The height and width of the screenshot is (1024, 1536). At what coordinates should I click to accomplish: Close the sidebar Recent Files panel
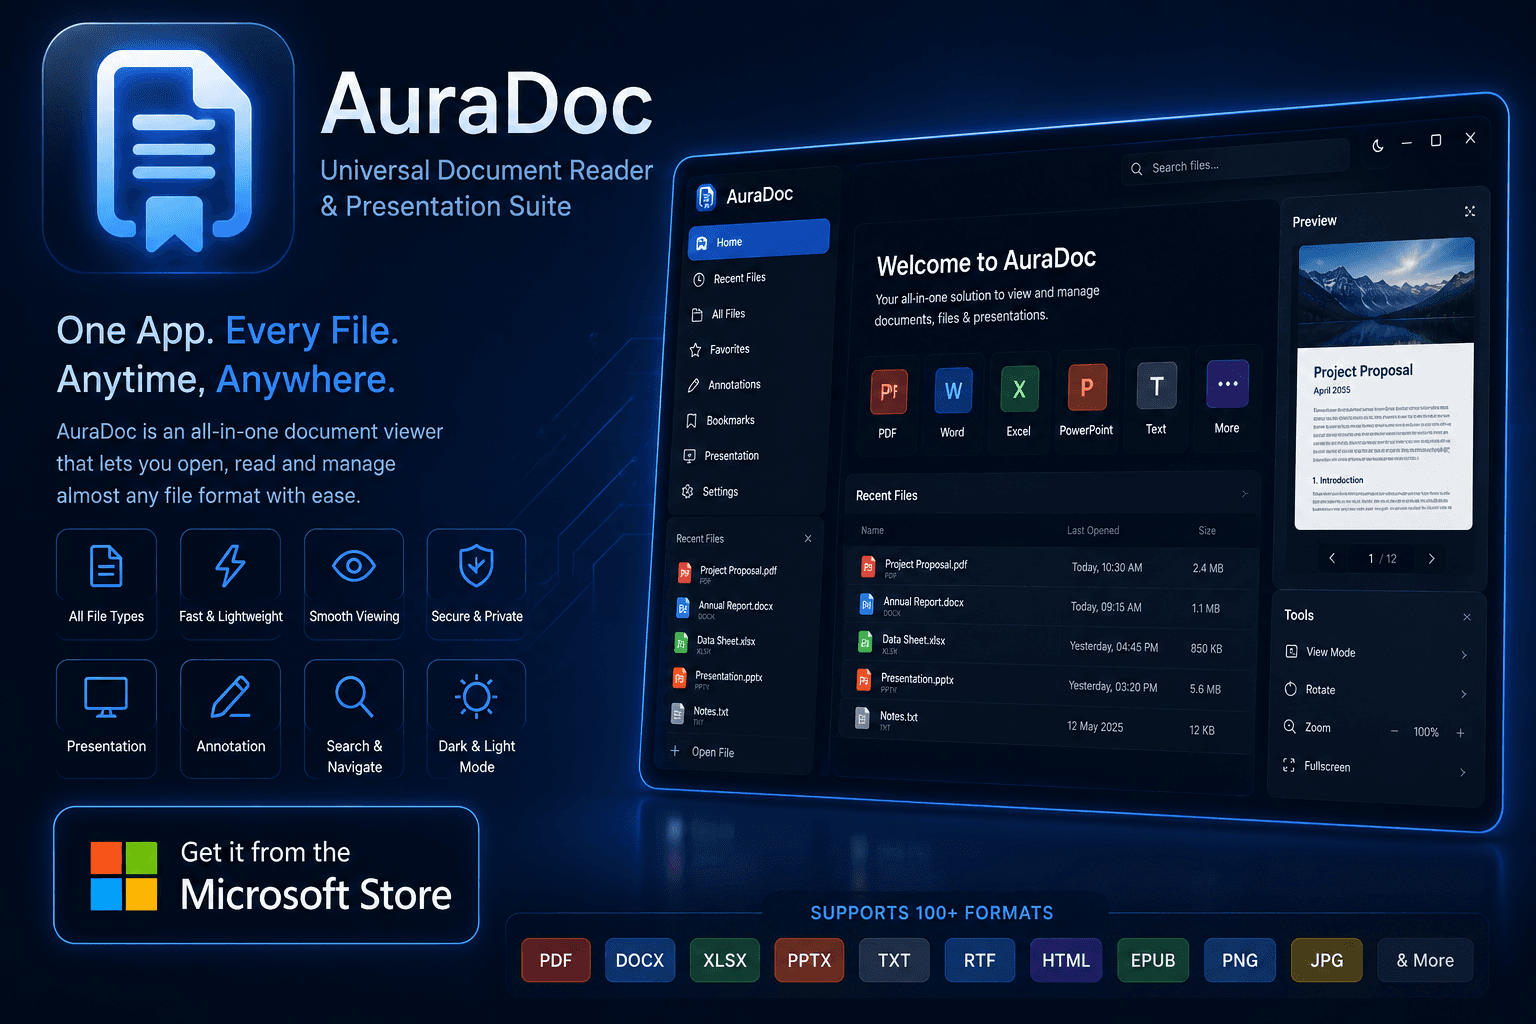pos(808,539)
